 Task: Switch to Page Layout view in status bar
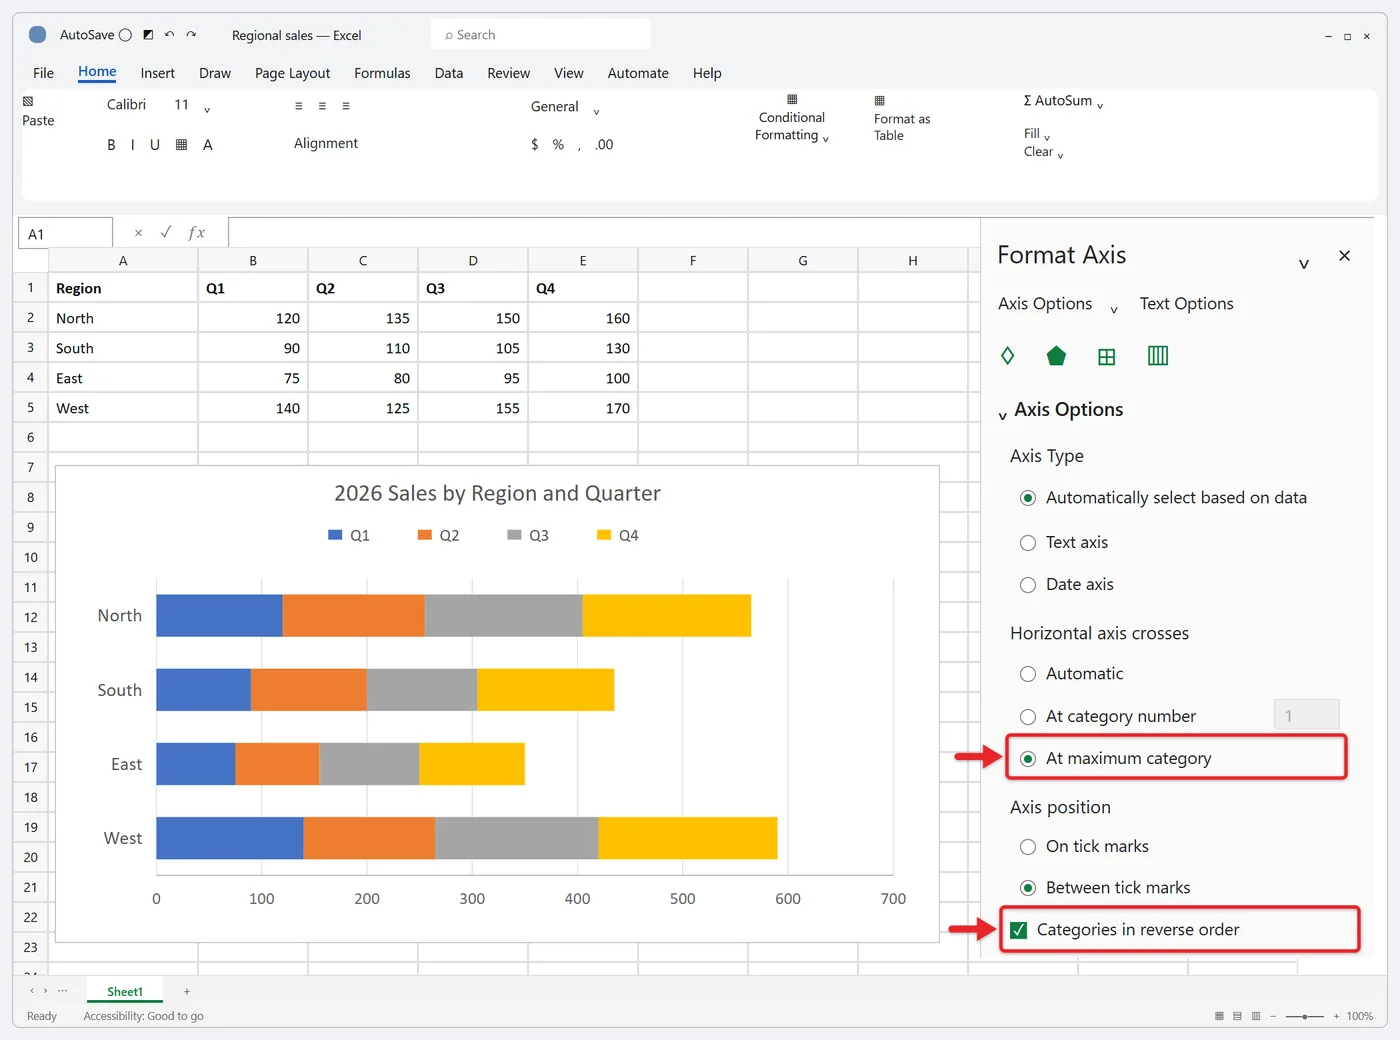(1237, 1016)
